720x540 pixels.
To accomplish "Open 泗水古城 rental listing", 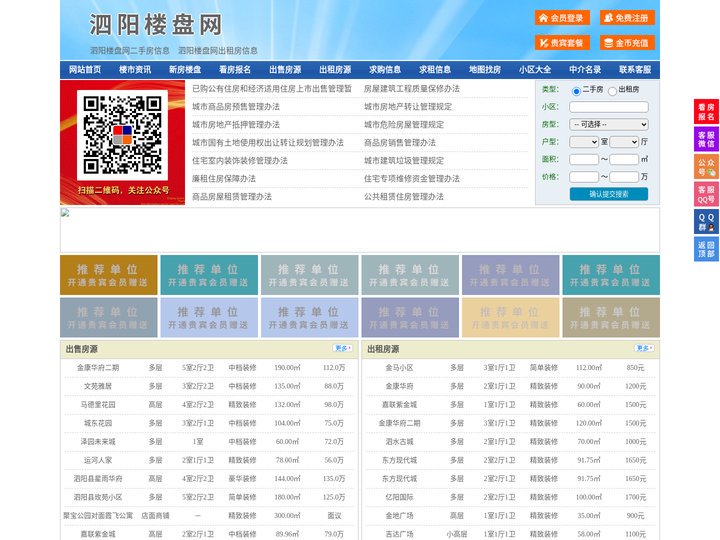I will (399, 442).
